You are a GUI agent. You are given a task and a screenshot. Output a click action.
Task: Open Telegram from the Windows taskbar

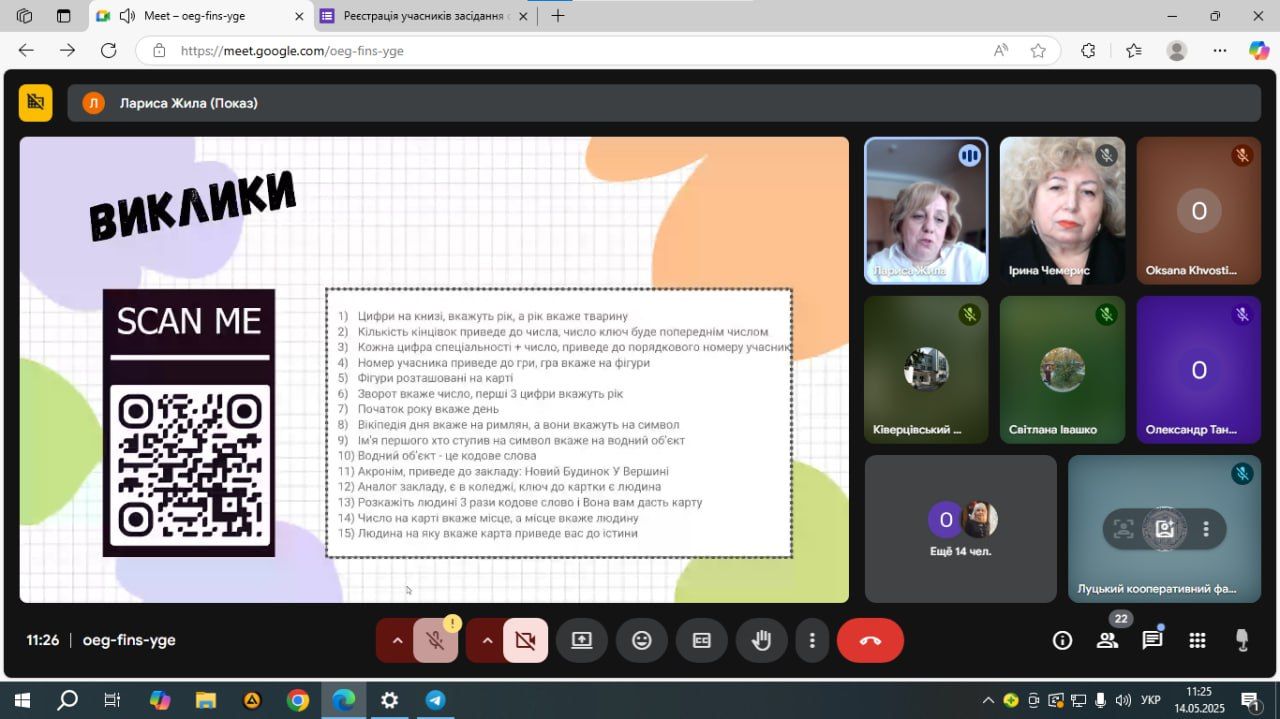(x=435, y=700)
